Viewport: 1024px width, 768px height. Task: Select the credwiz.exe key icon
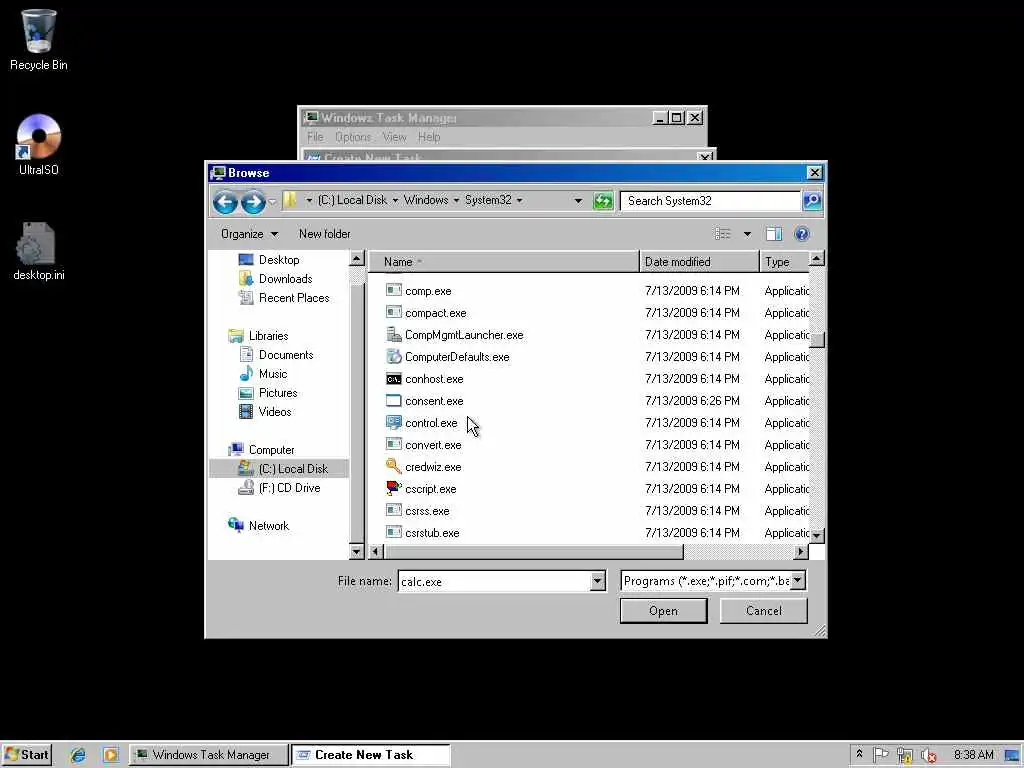(393, 466)
